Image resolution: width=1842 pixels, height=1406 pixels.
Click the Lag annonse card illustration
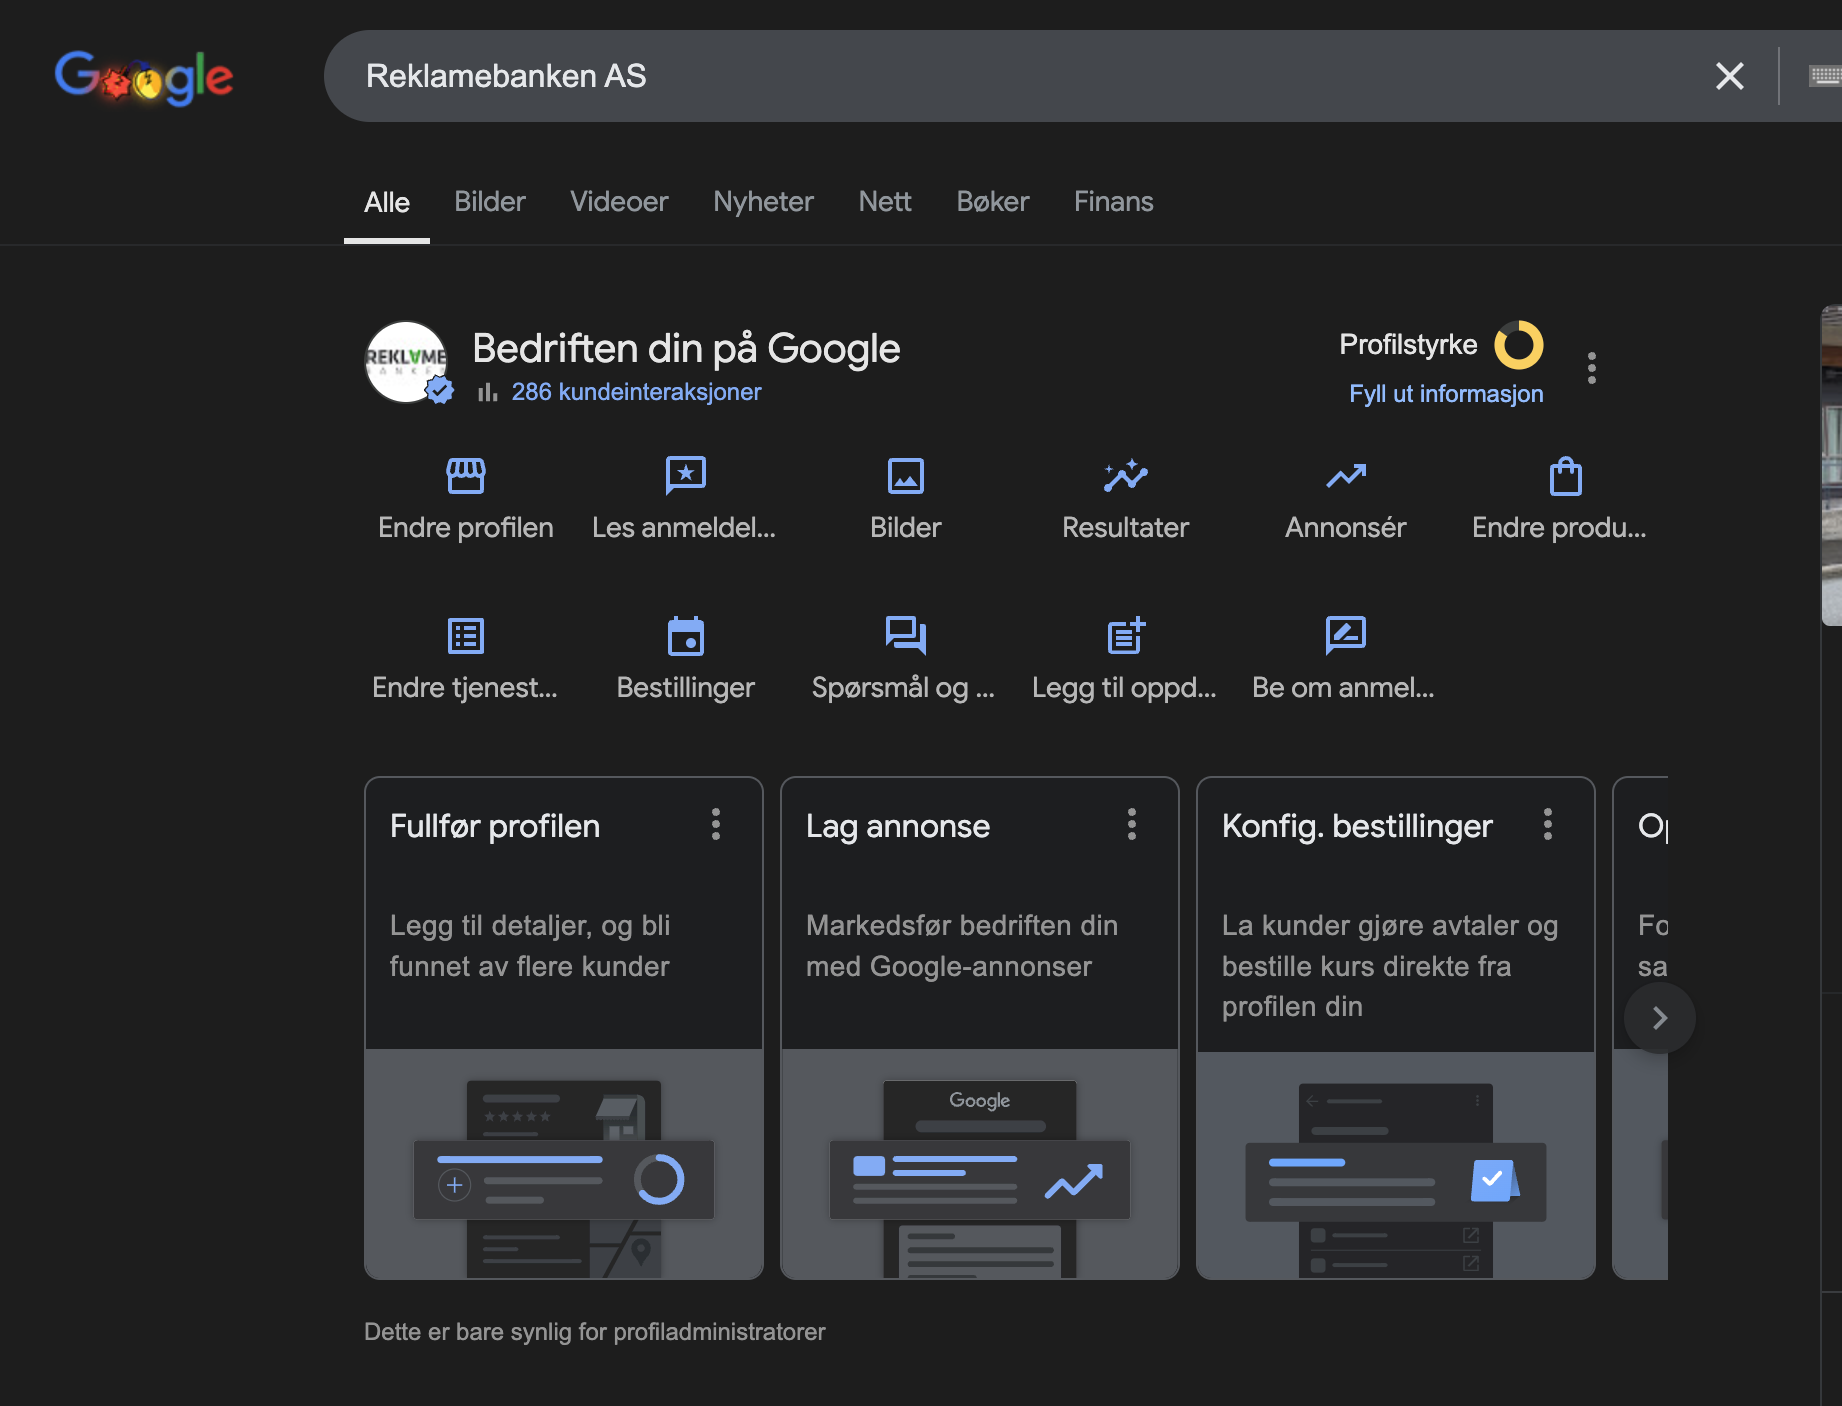(x=980, y=1164)
